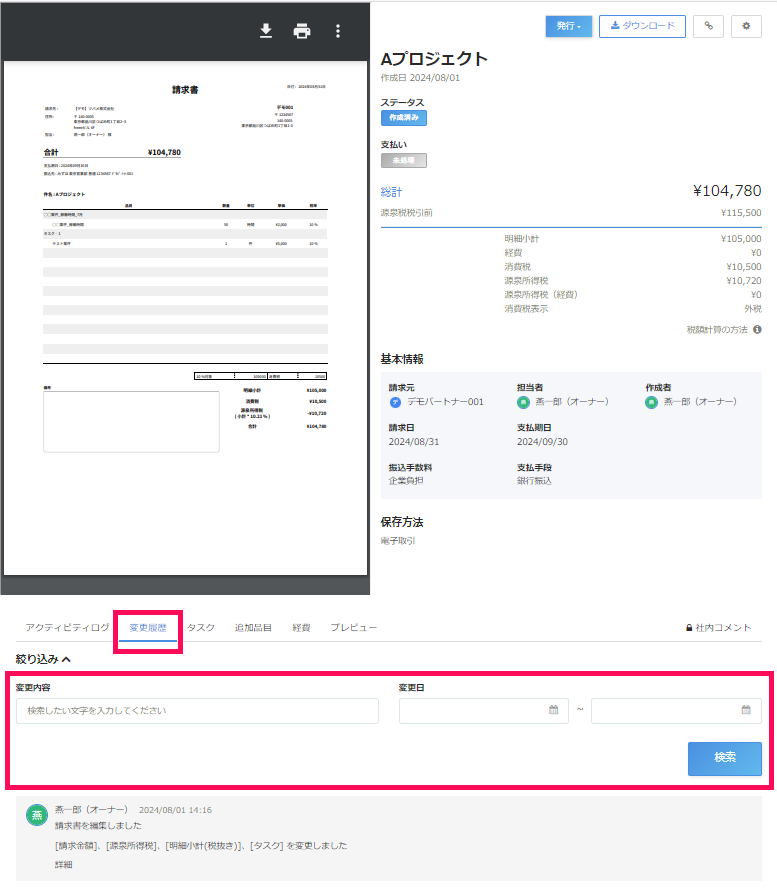Screen dimensions: 777x895
Task: Select the 電子取引 保存方法 value
Action: [x=398, y=541]
